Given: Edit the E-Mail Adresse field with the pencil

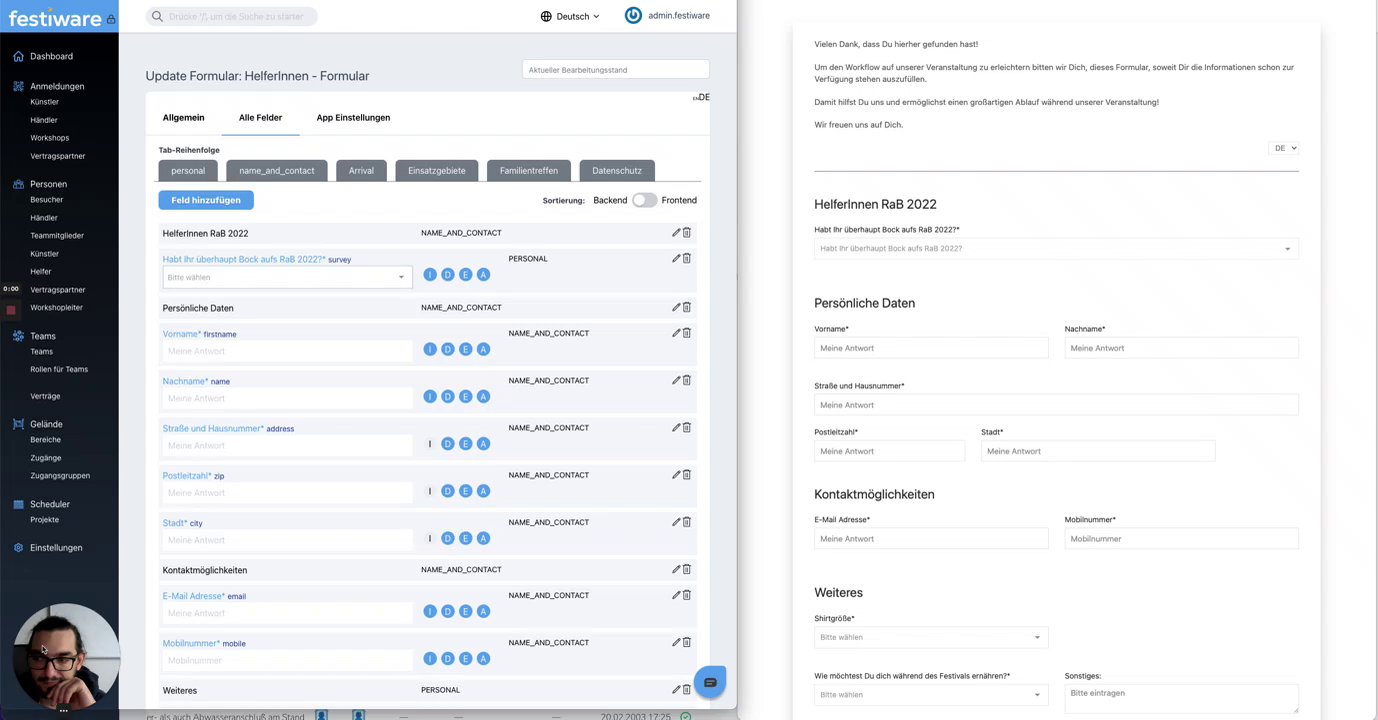Looking at the screenshot, I should [676, 595].
